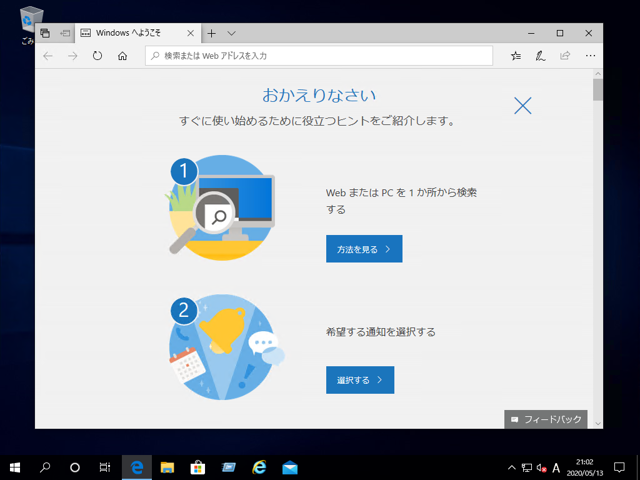Viewport: 640px width, 480px height.
Task: Focus the search or web address field
Action: pos(319,56)
